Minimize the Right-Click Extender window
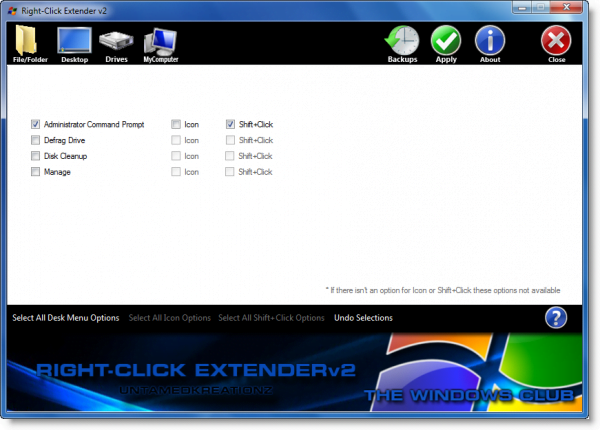Viewport: 600px width, 430px height. [x=522, y=8]
